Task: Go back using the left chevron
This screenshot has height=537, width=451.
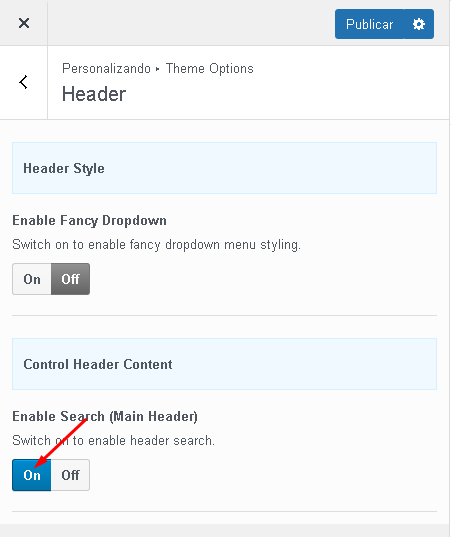Action: pos(23,82)
